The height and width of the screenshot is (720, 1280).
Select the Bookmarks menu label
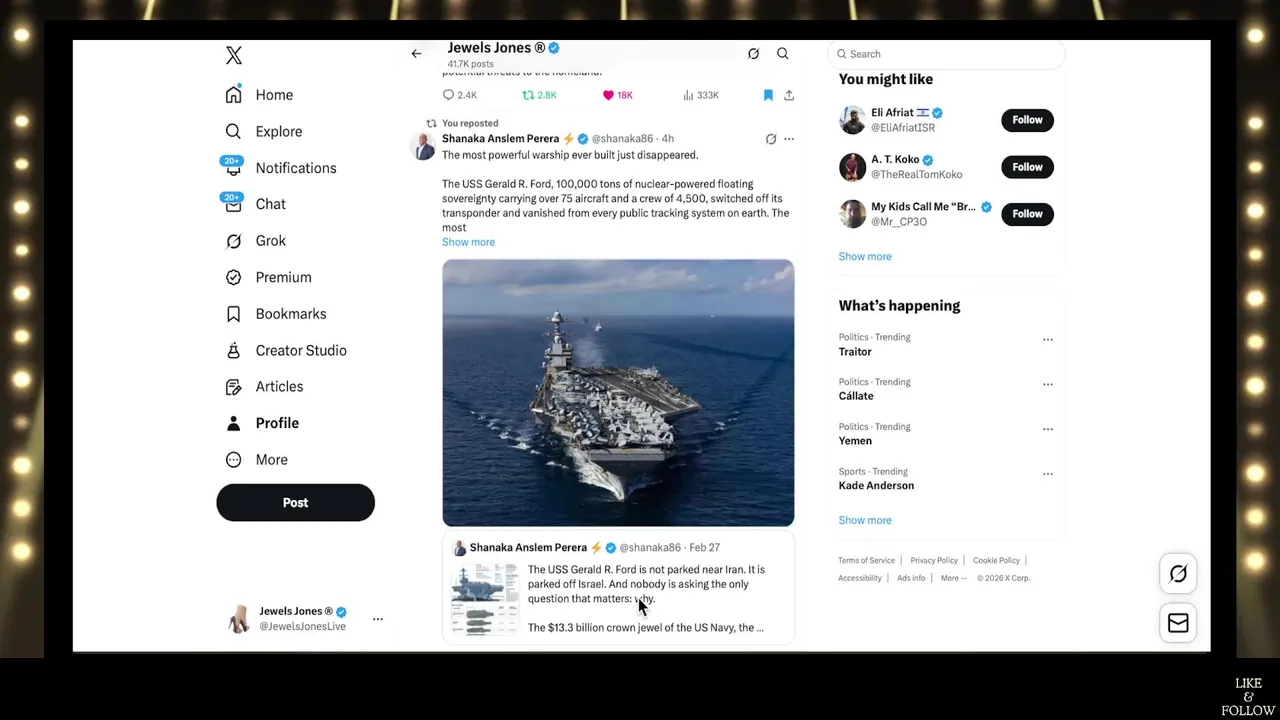point(291,314)
